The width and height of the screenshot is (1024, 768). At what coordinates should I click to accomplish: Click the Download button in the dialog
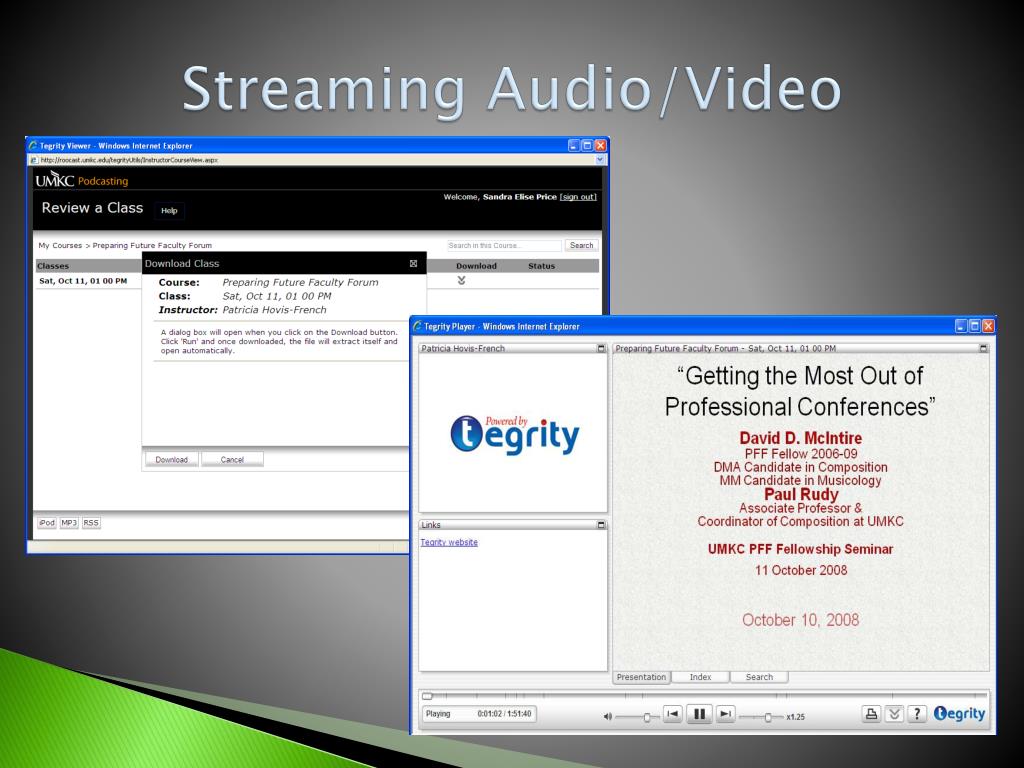171,460
